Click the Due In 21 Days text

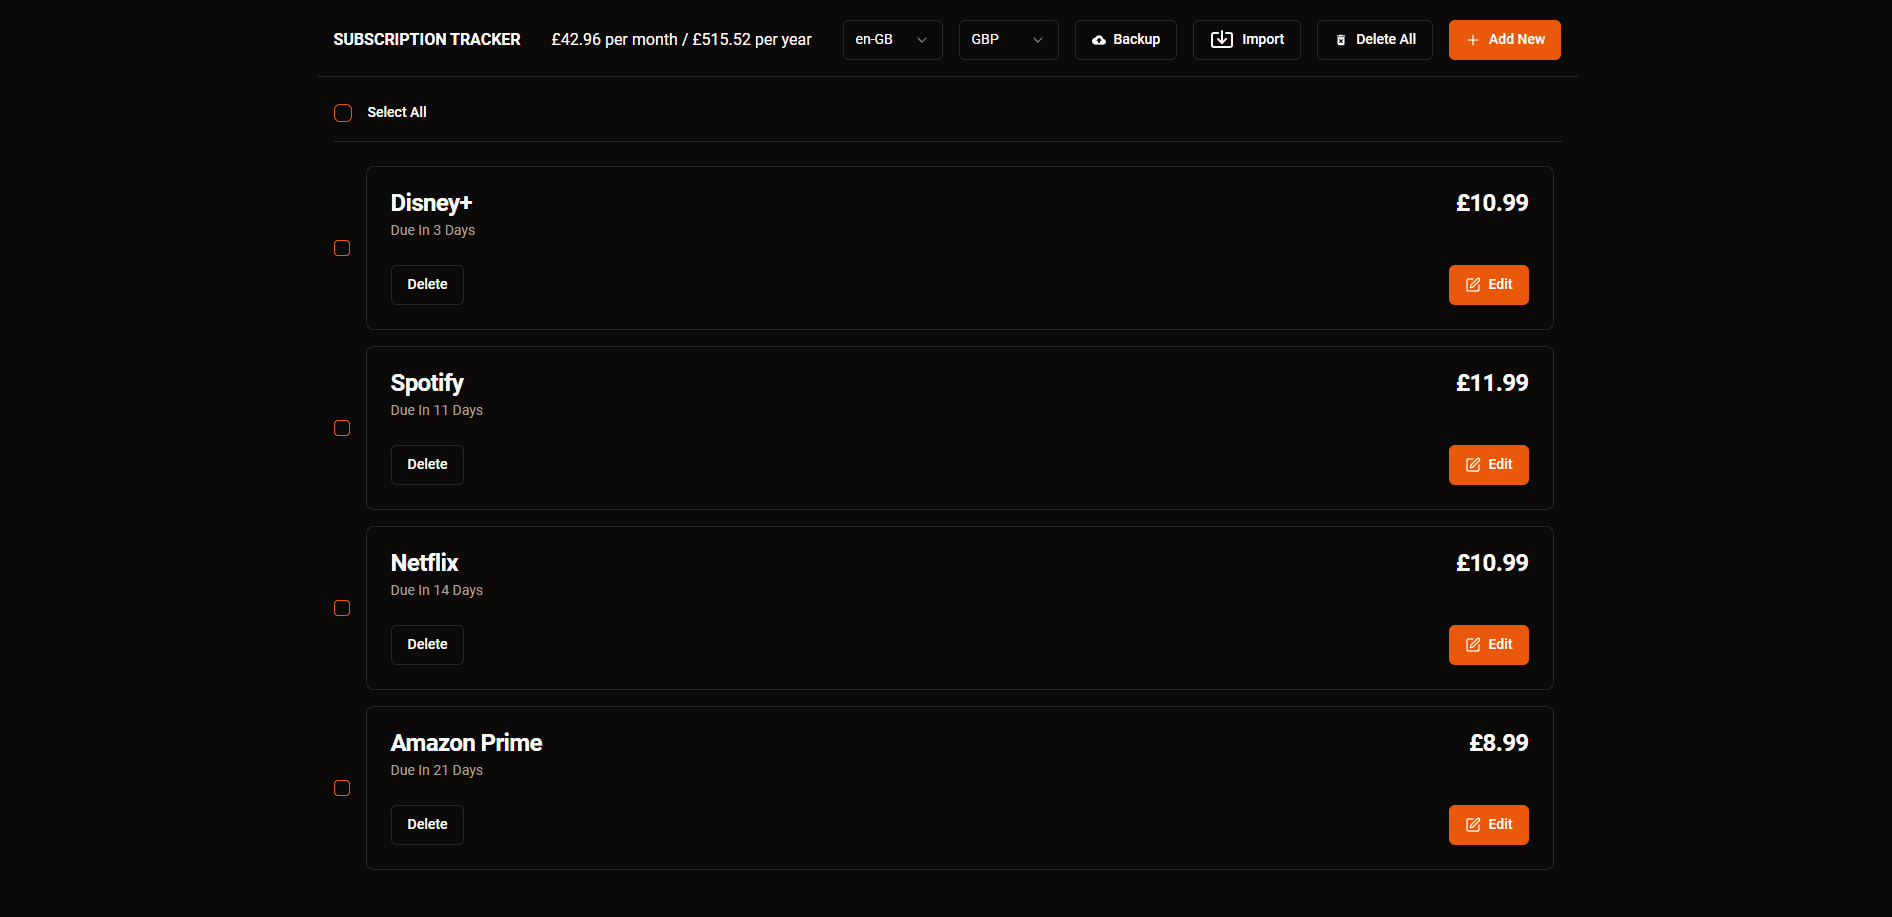pos(437,770)
